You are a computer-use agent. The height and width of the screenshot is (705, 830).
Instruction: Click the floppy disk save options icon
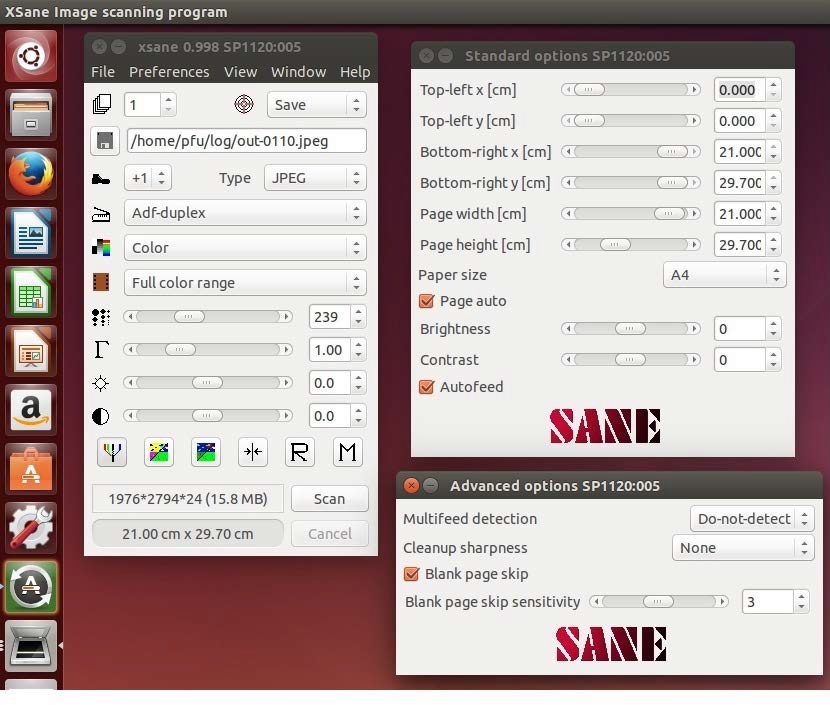[x=105, y=141]
